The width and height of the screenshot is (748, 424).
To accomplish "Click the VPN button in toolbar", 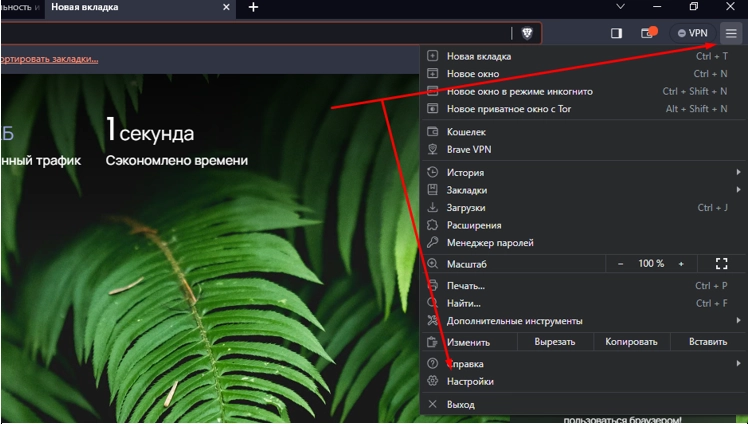I will click(693, 33).
